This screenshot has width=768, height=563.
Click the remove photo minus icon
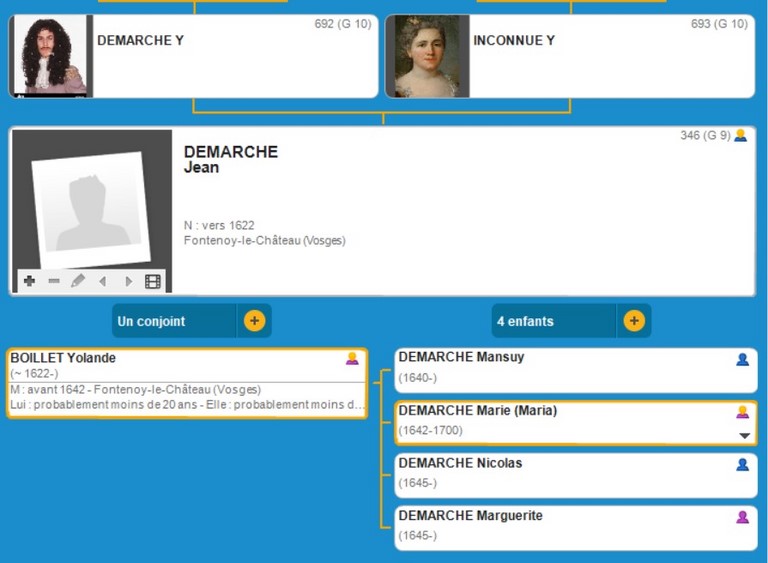coord(53,281)
